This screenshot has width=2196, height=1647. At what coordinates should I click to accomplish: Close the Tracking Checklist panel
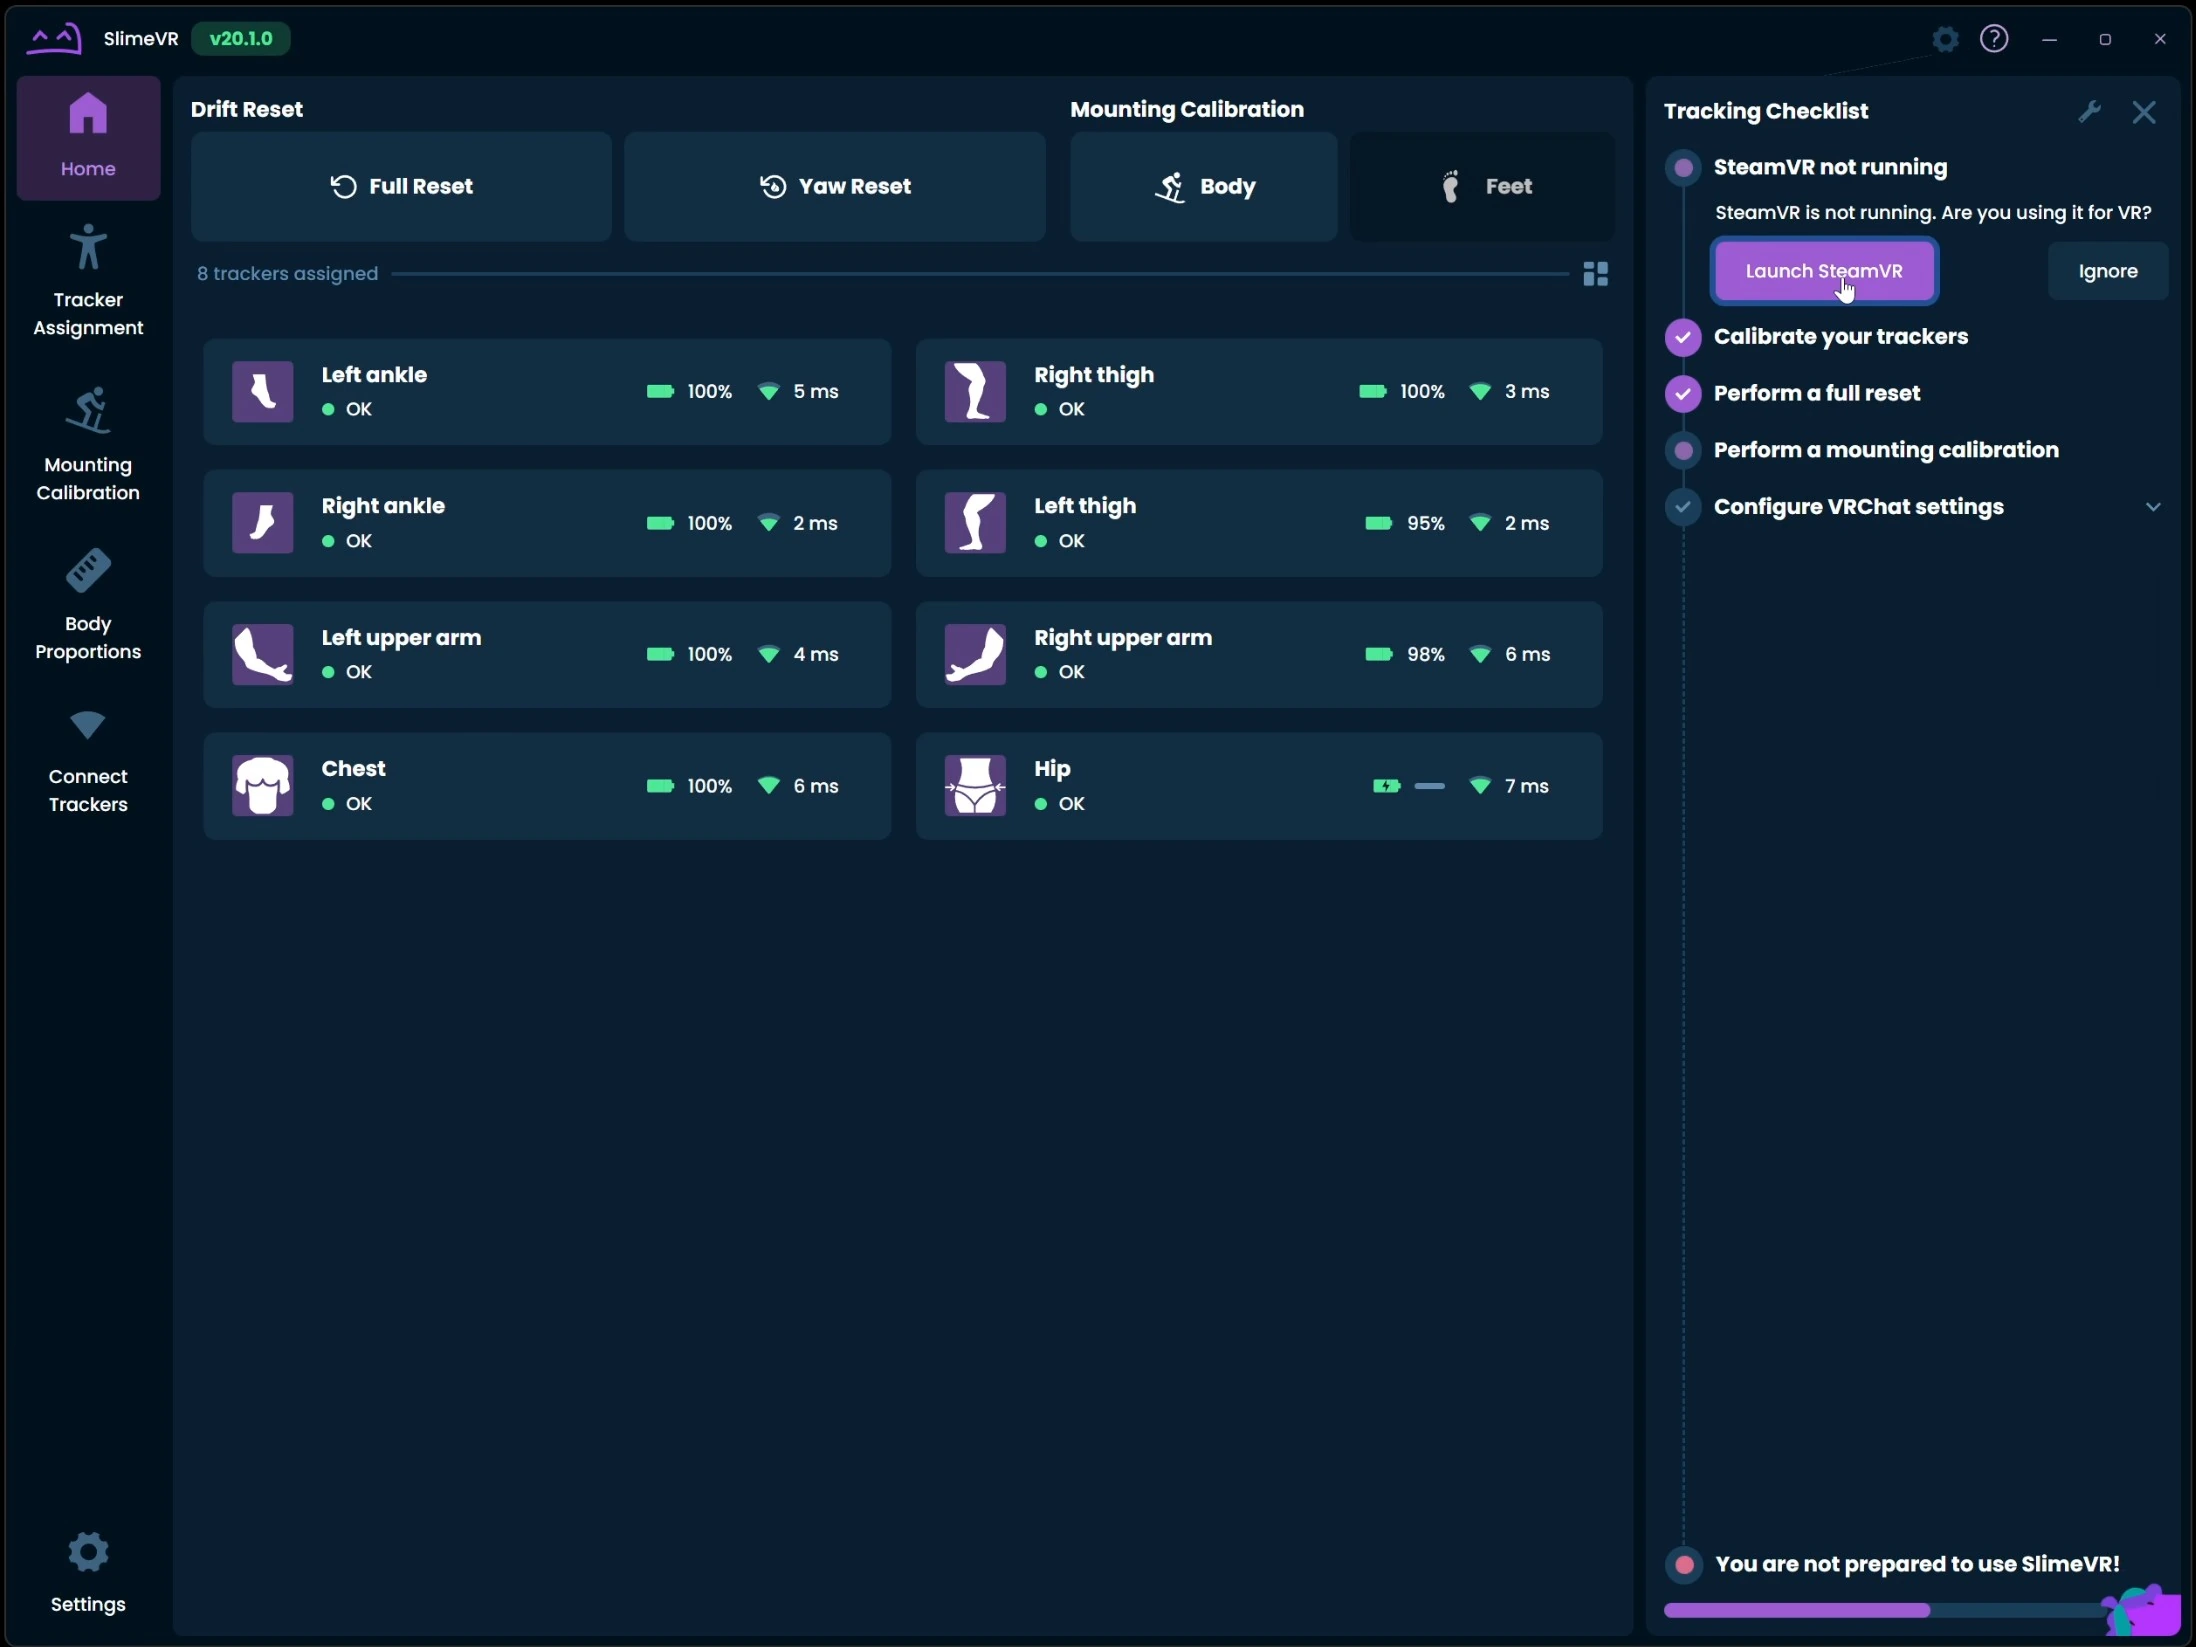(x=2143, y=111)
